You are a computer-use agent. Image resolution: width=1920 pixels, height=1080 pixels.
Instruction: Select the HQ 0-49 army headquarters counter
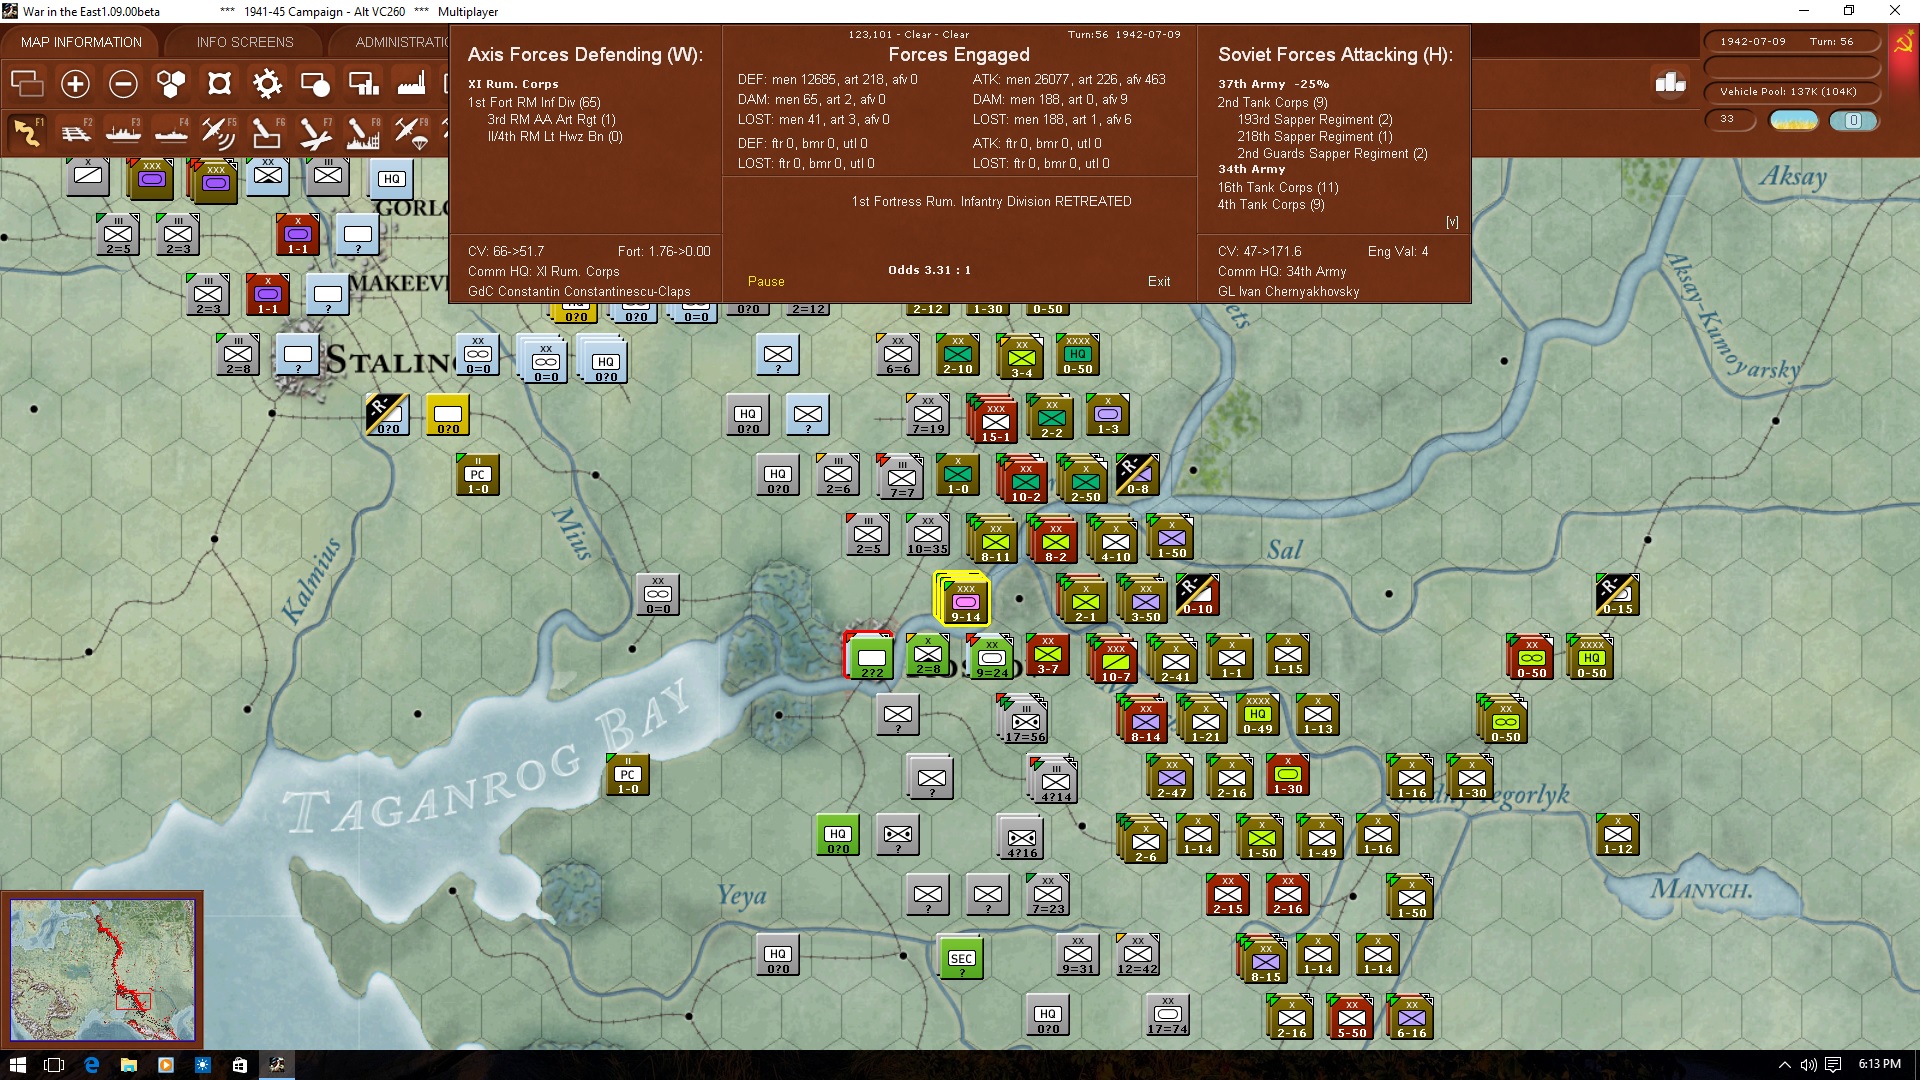(1258, 715)
